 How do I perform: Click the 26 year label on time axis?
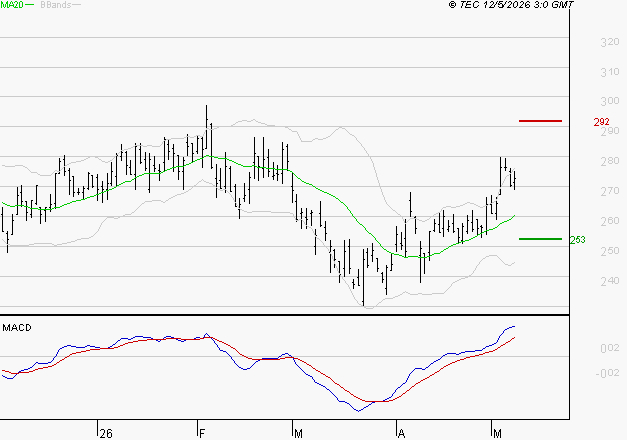coord(106,434)
